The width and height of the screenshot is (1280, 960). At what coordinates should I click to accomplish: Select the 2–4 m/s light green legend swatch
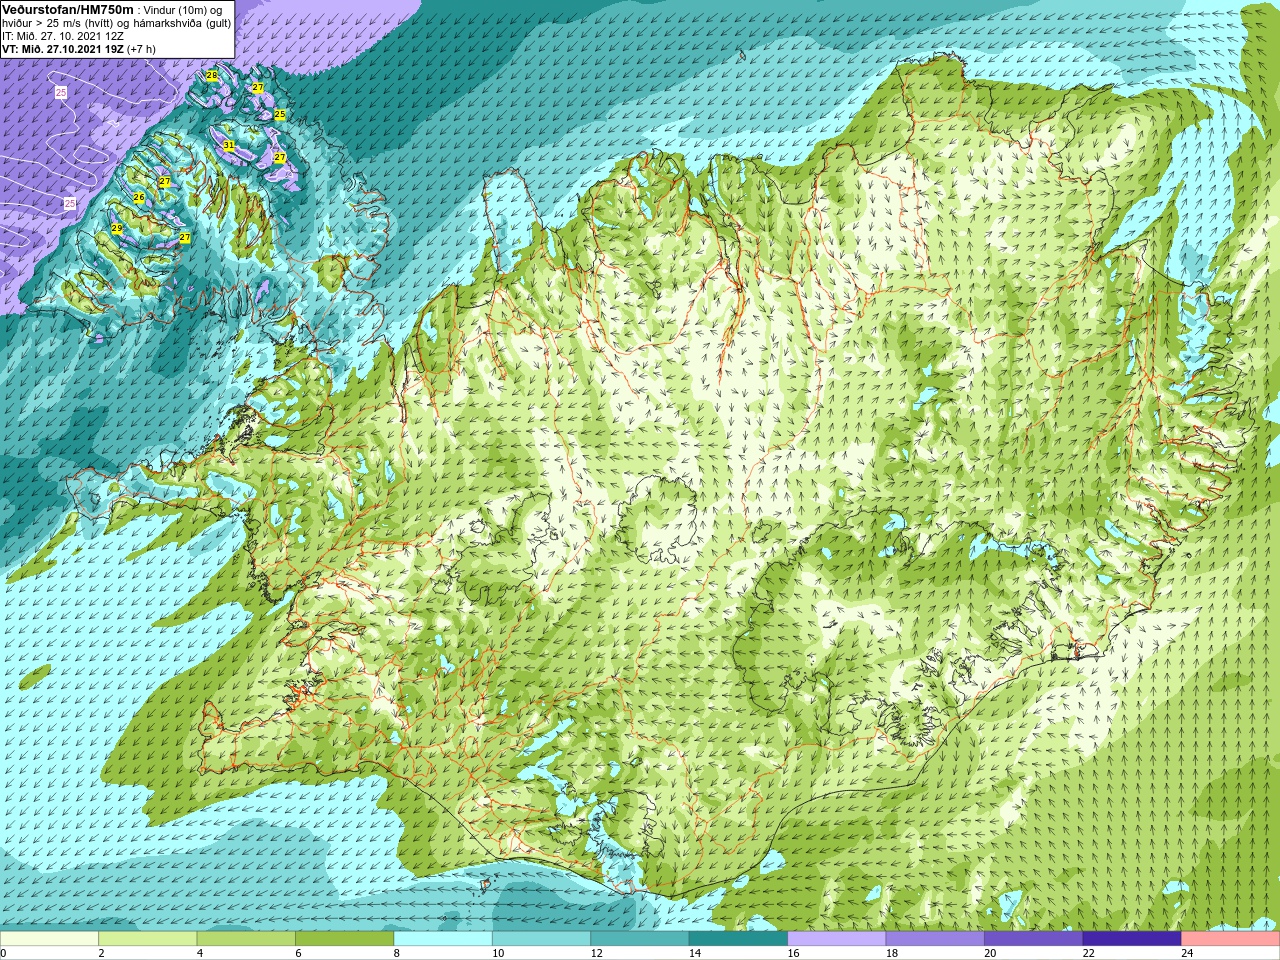(148, 939)
